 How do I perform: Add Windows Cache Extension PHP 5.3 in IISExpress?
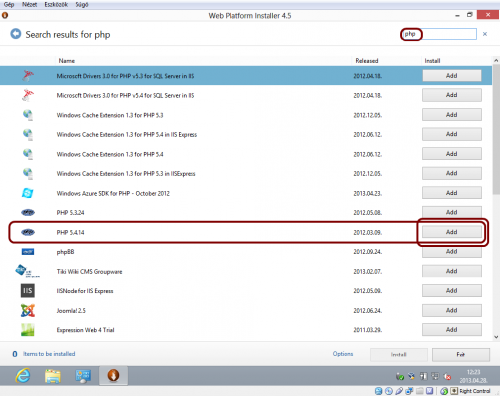(452, 173)
